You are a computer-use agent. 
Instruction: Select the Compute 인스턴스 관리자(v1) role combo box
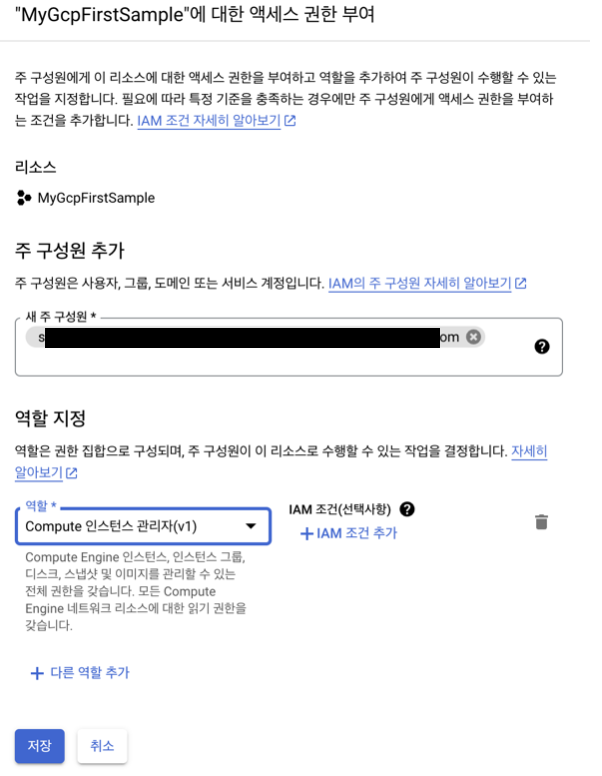pyautogui.click(x=144, y=526)
